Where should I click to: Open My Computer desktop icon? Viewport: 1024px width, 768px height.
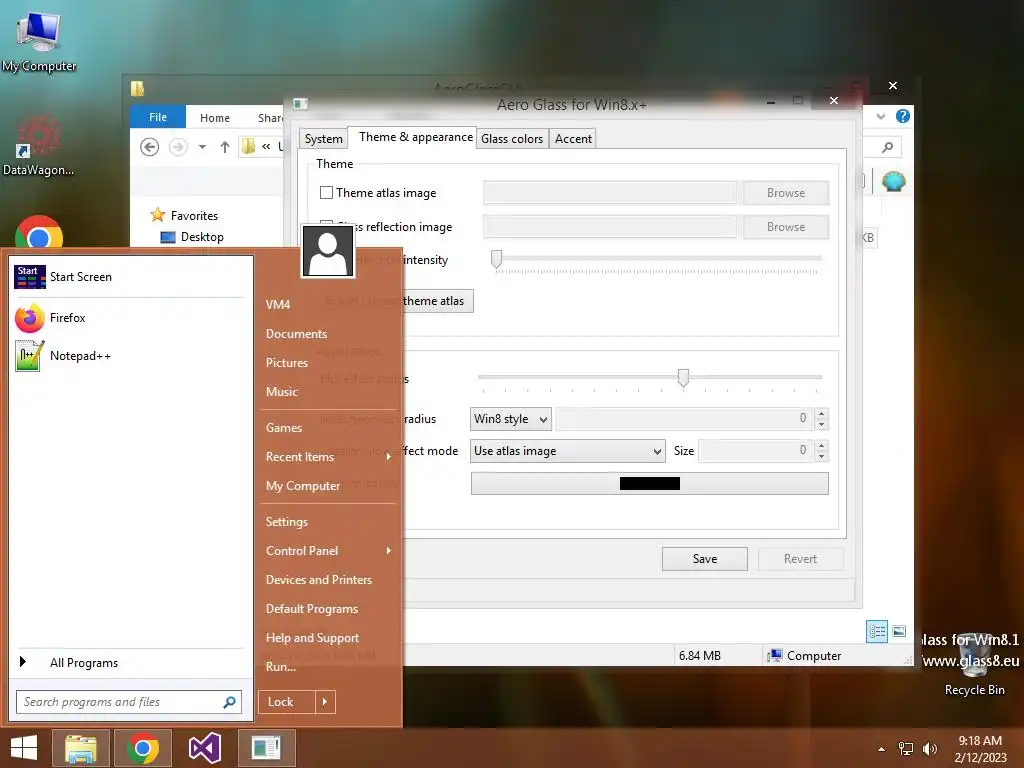point(39,40)
